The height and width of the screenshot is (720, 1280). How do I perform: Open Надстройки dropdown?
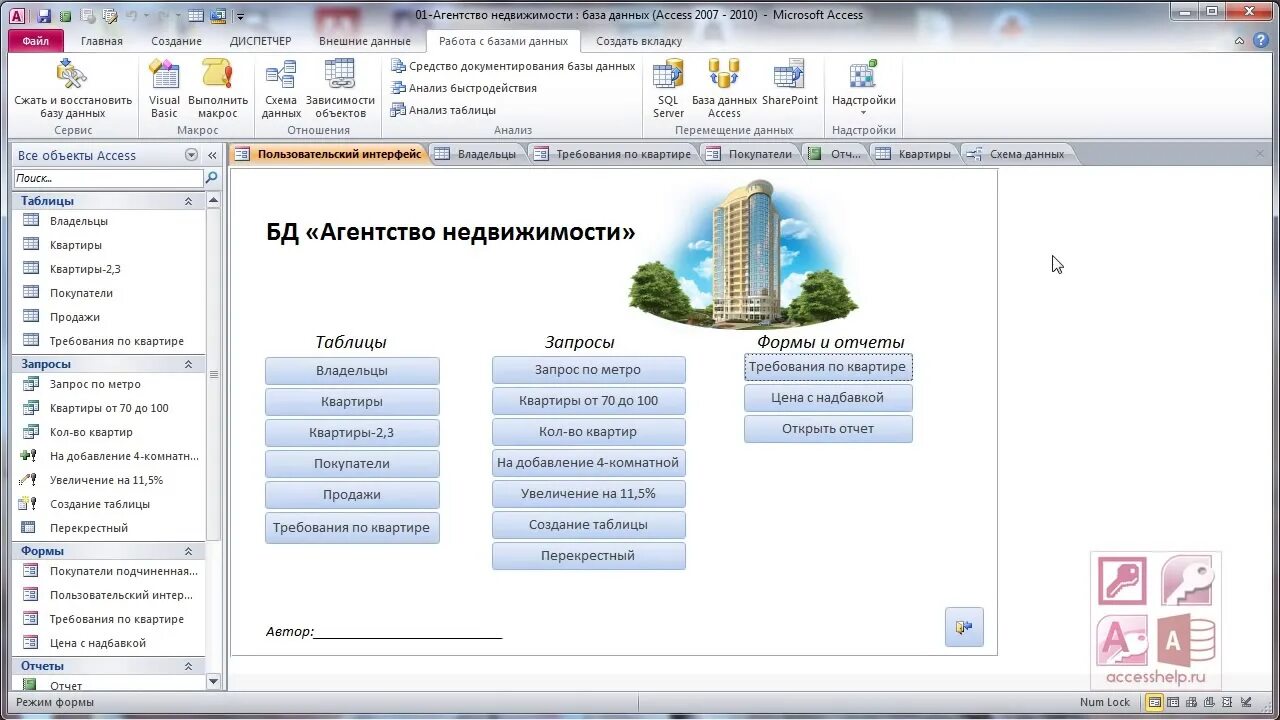[863, 89]
